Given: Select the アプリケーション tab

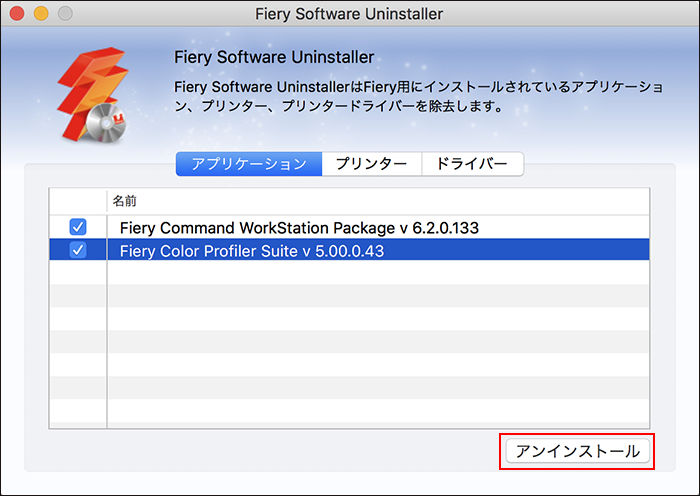Looking at the screenshot, I should (249, 164).
